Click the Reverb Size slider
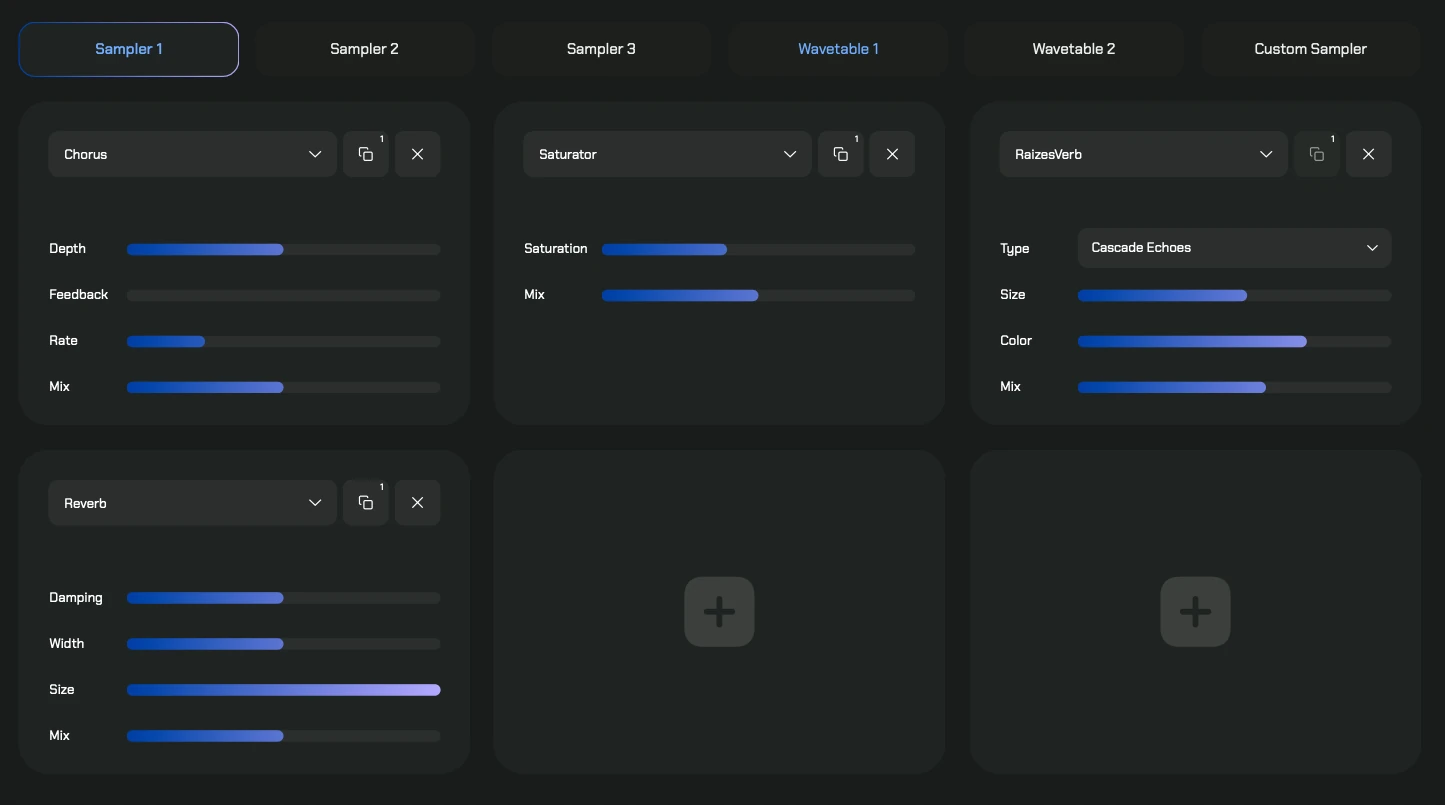Image resolution: width=1445 pixels, height=805 pixels. coord(283,690)
